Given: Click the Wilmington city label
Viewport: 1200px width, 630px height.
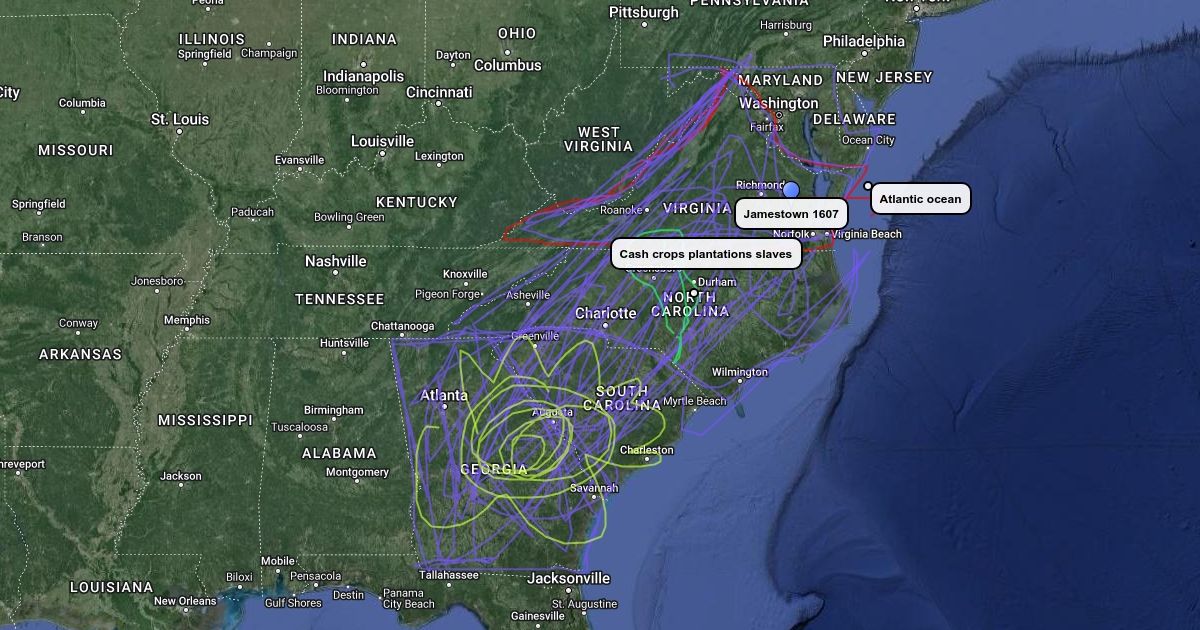Looking at the screenshot, I should 740,372.
